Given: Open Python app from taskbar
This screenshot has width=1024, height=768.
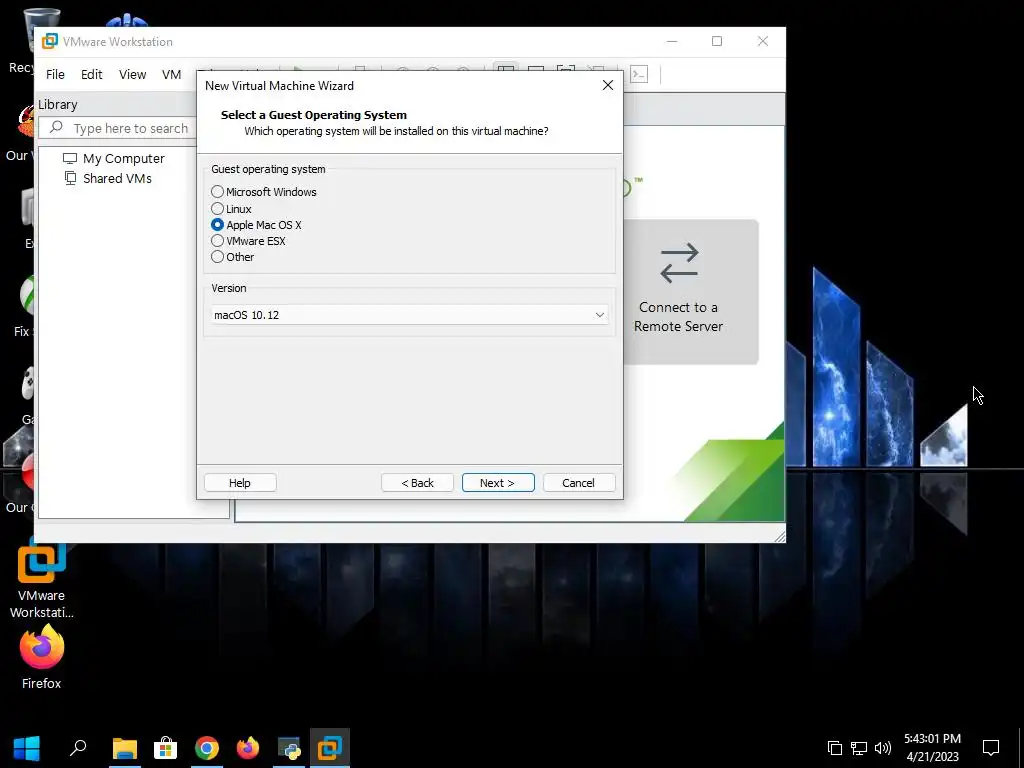Looking at the screenshot, I should [x=289, y=748].
